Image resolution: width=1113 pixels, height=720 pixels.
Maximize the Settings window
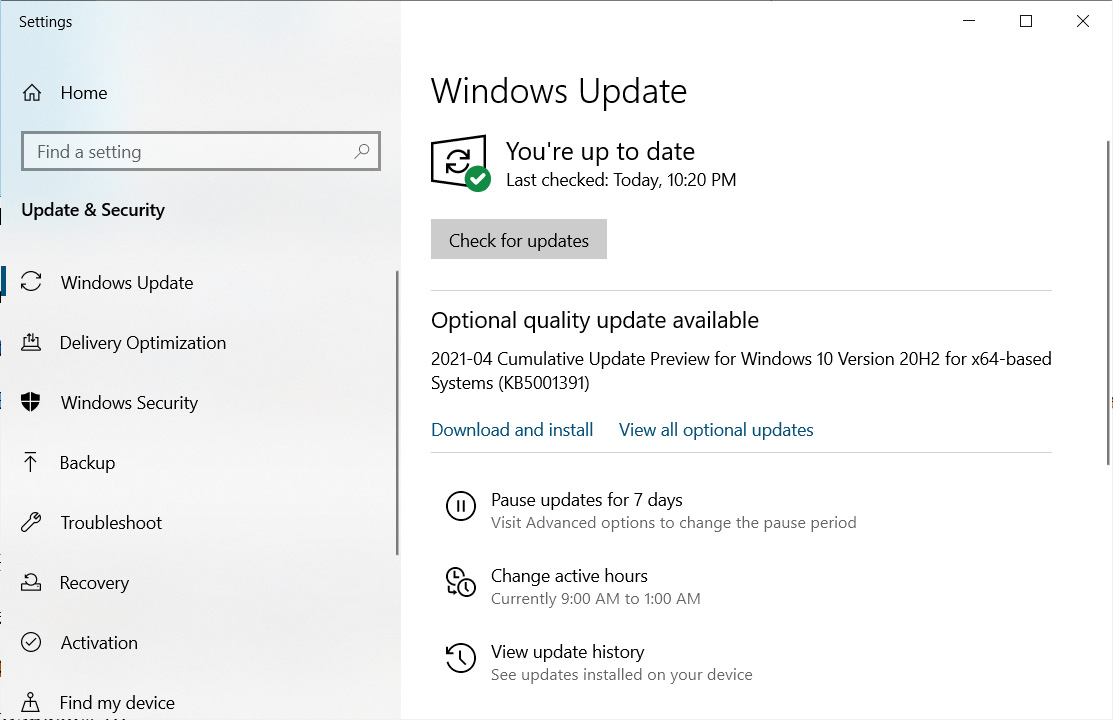click(x=1026, y=21)
